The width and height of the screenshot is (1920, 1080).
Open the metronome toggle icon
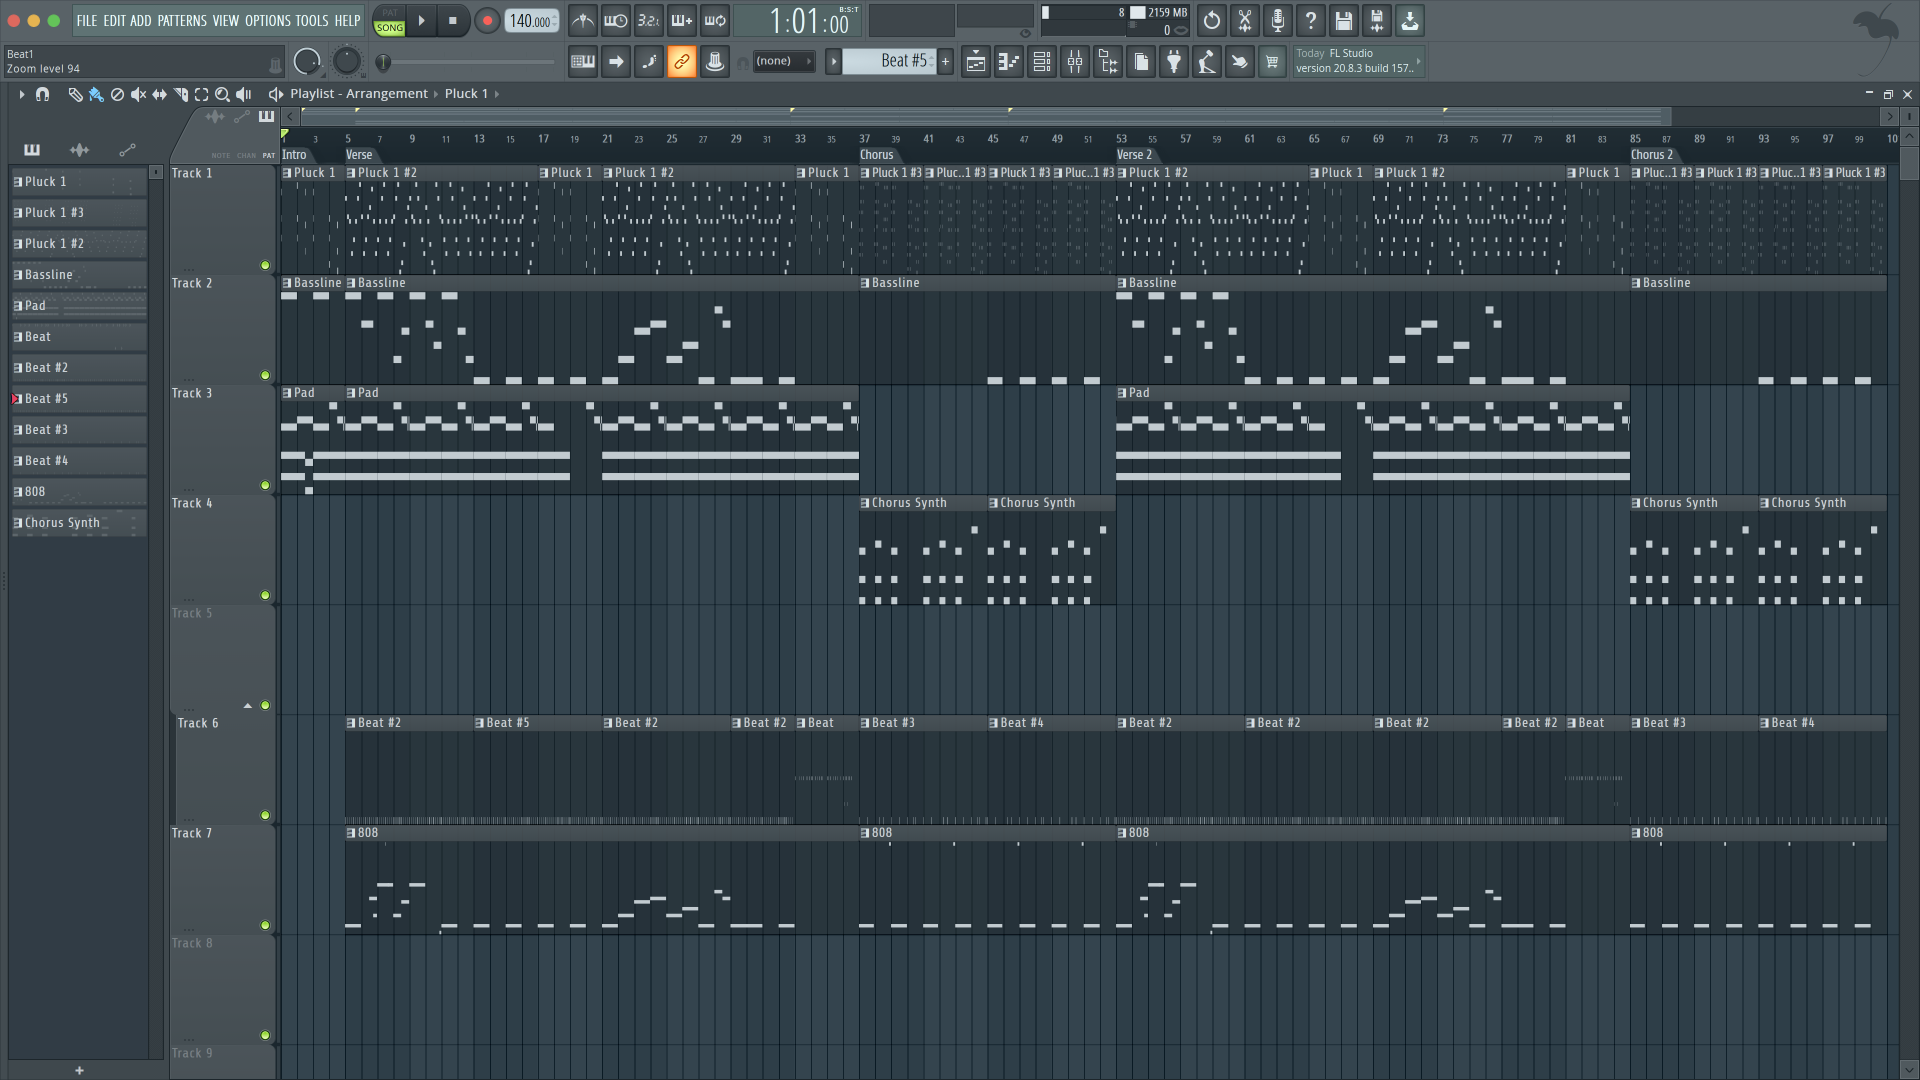[x=582, y=20]
